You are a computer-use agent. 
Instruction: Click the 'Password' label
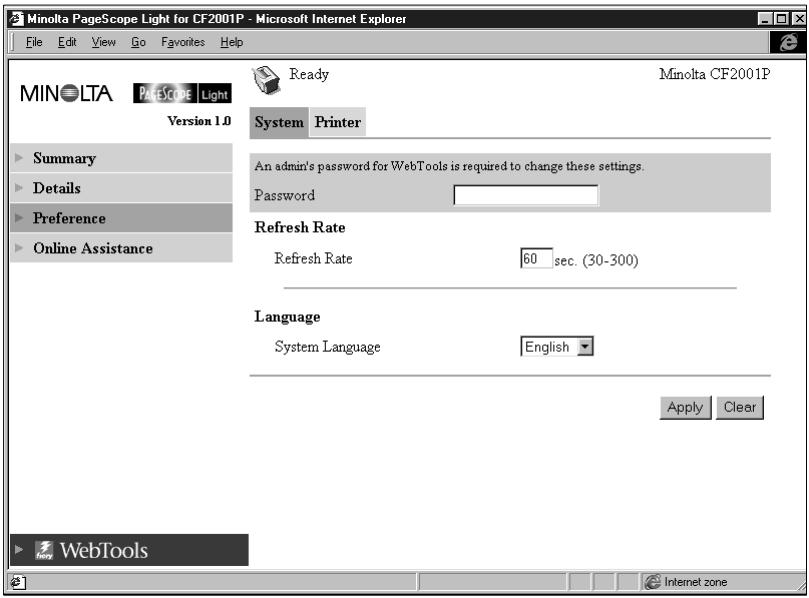coord(284,195)
